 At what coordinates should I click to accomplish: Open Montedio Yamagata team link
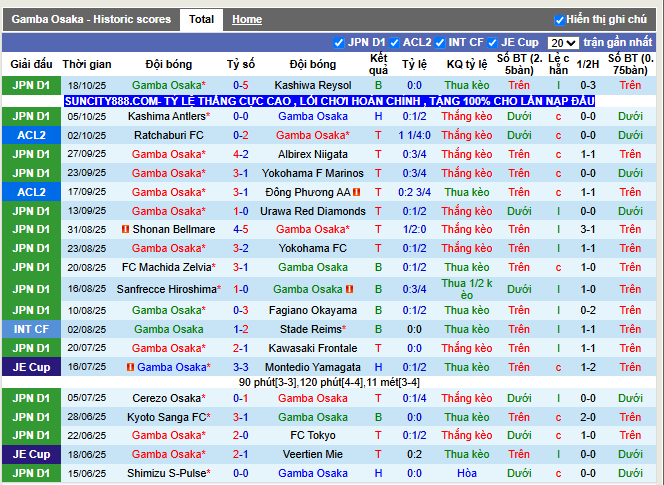pyautogui.click(x=313, y=367)
